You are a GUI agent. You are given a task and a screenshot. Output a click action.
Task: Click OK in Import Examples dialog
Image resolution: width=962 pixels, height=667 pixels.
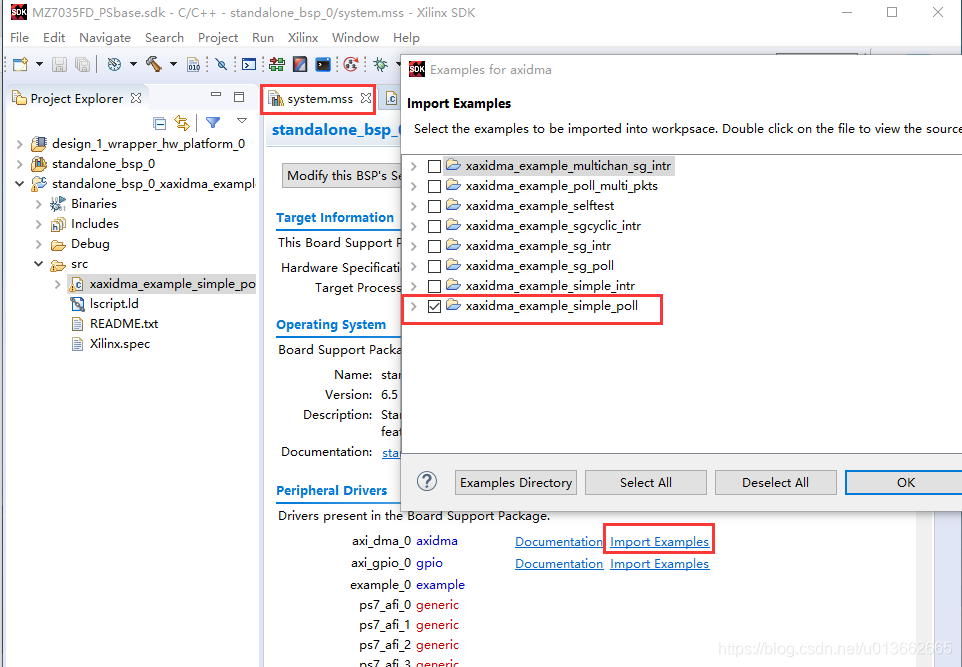(x=905, y=483)
